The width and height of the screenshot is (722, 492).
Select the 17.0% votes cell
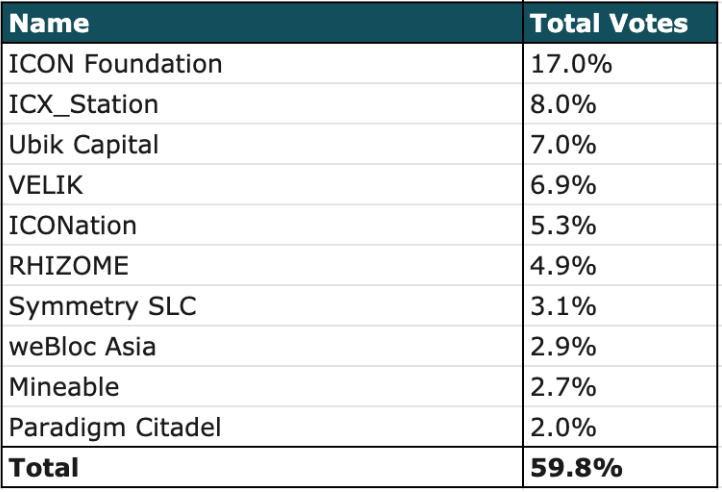(620, 64)
